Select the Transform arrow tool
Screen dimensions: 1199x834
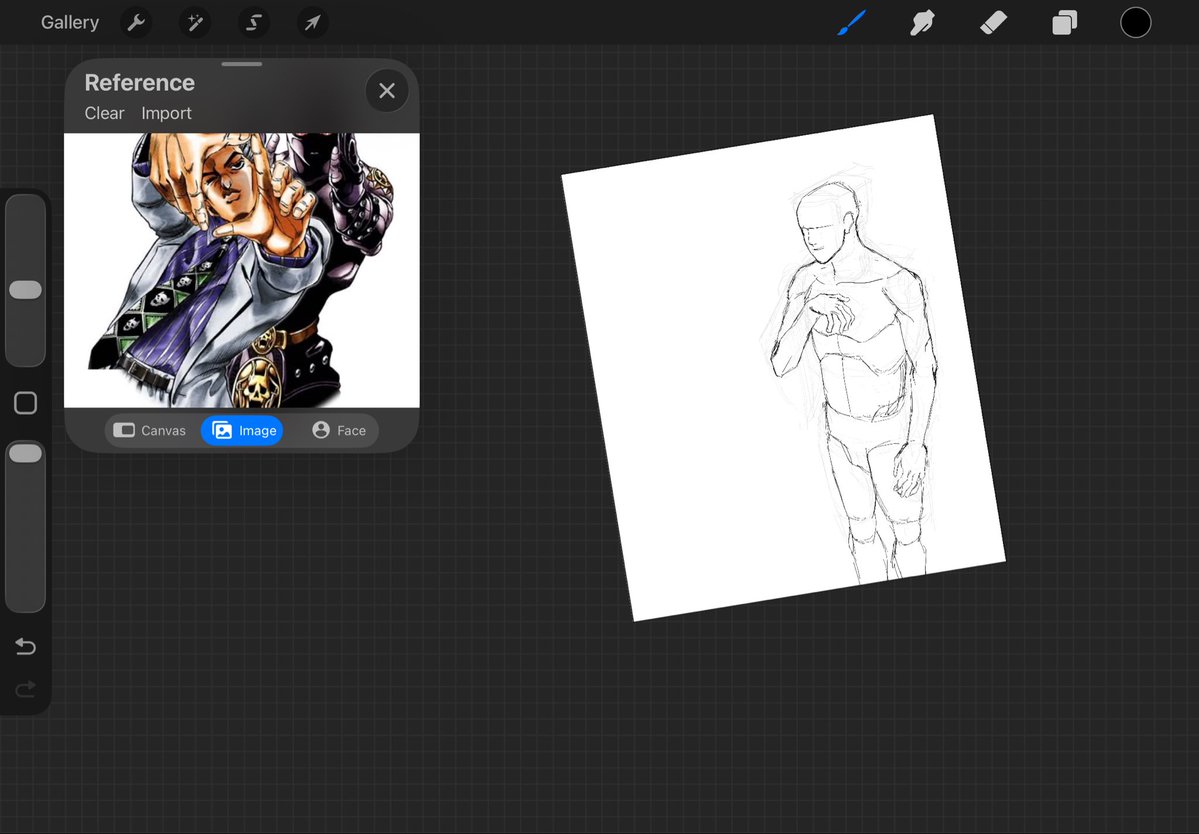(x=312, y=23)
